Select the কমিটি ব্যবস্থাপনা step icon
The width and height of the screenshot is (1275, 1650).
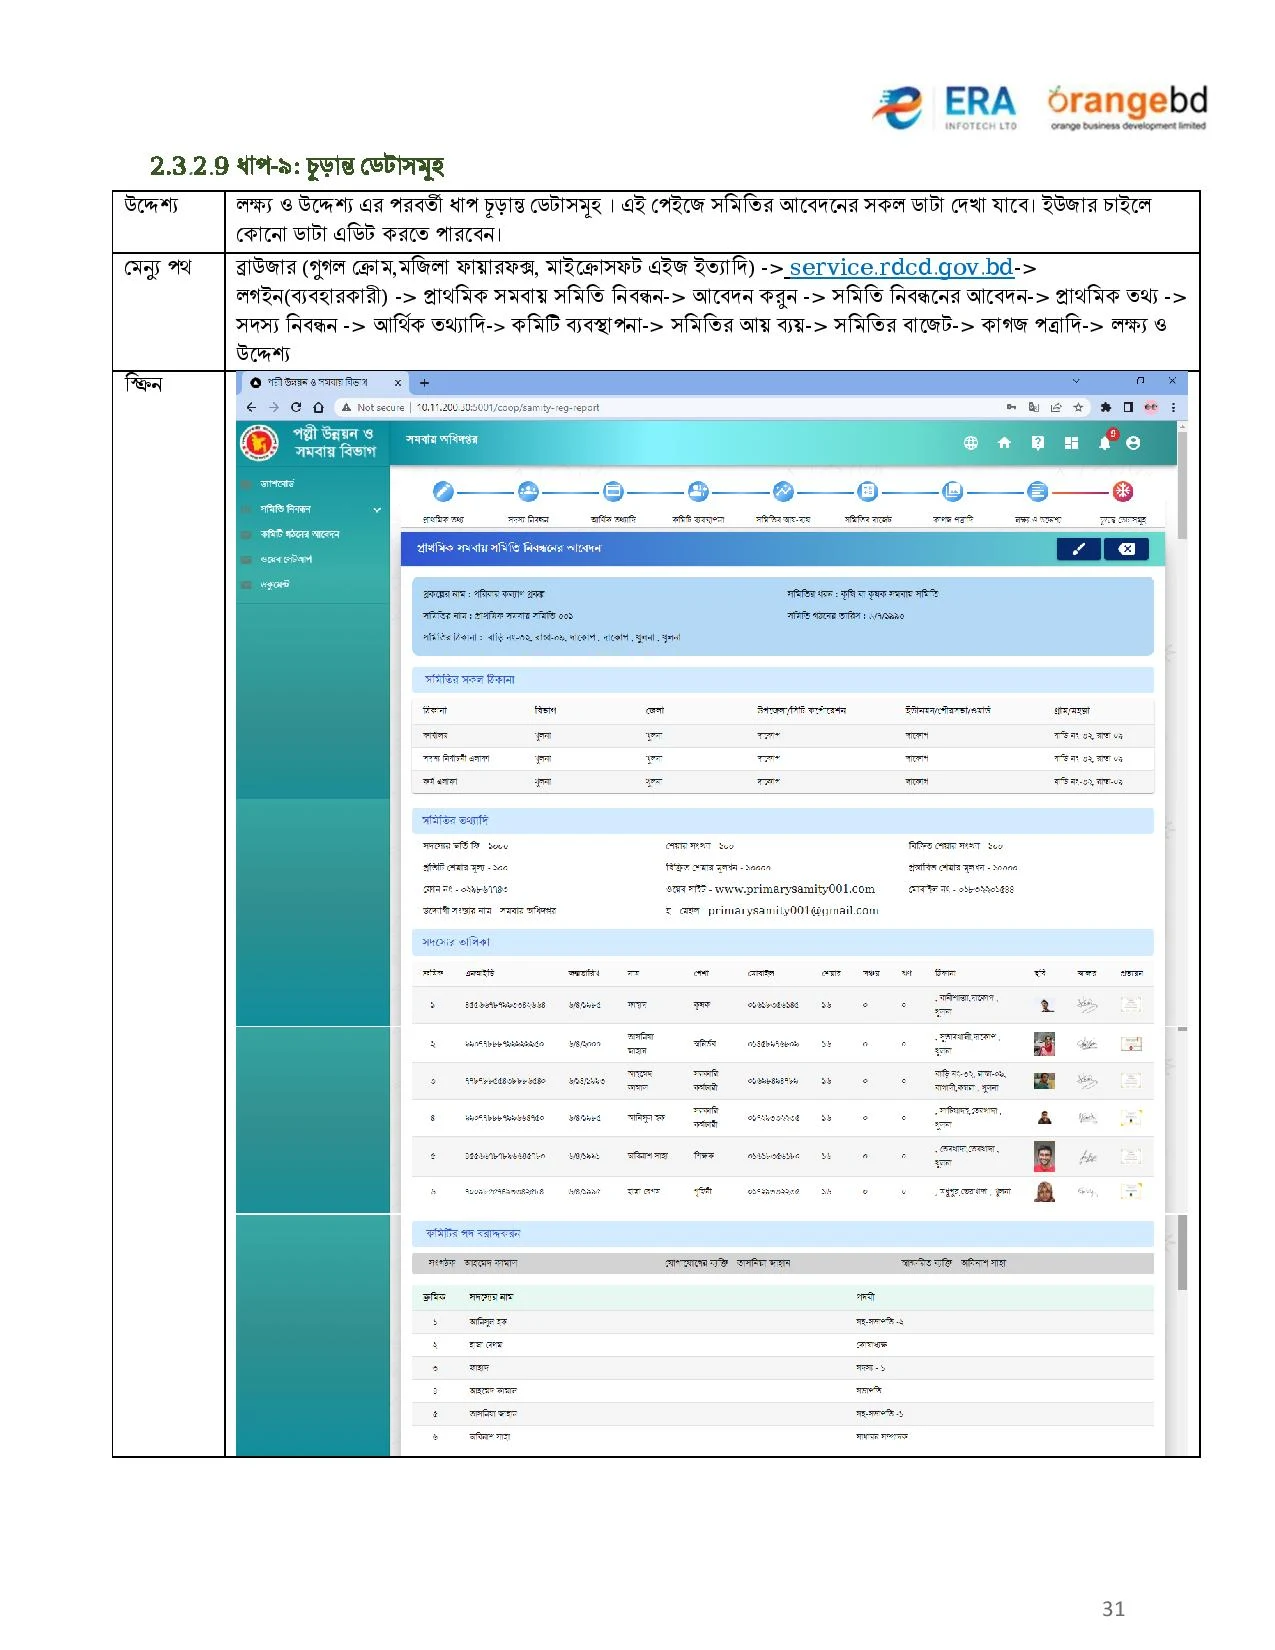tap(698, 491)
